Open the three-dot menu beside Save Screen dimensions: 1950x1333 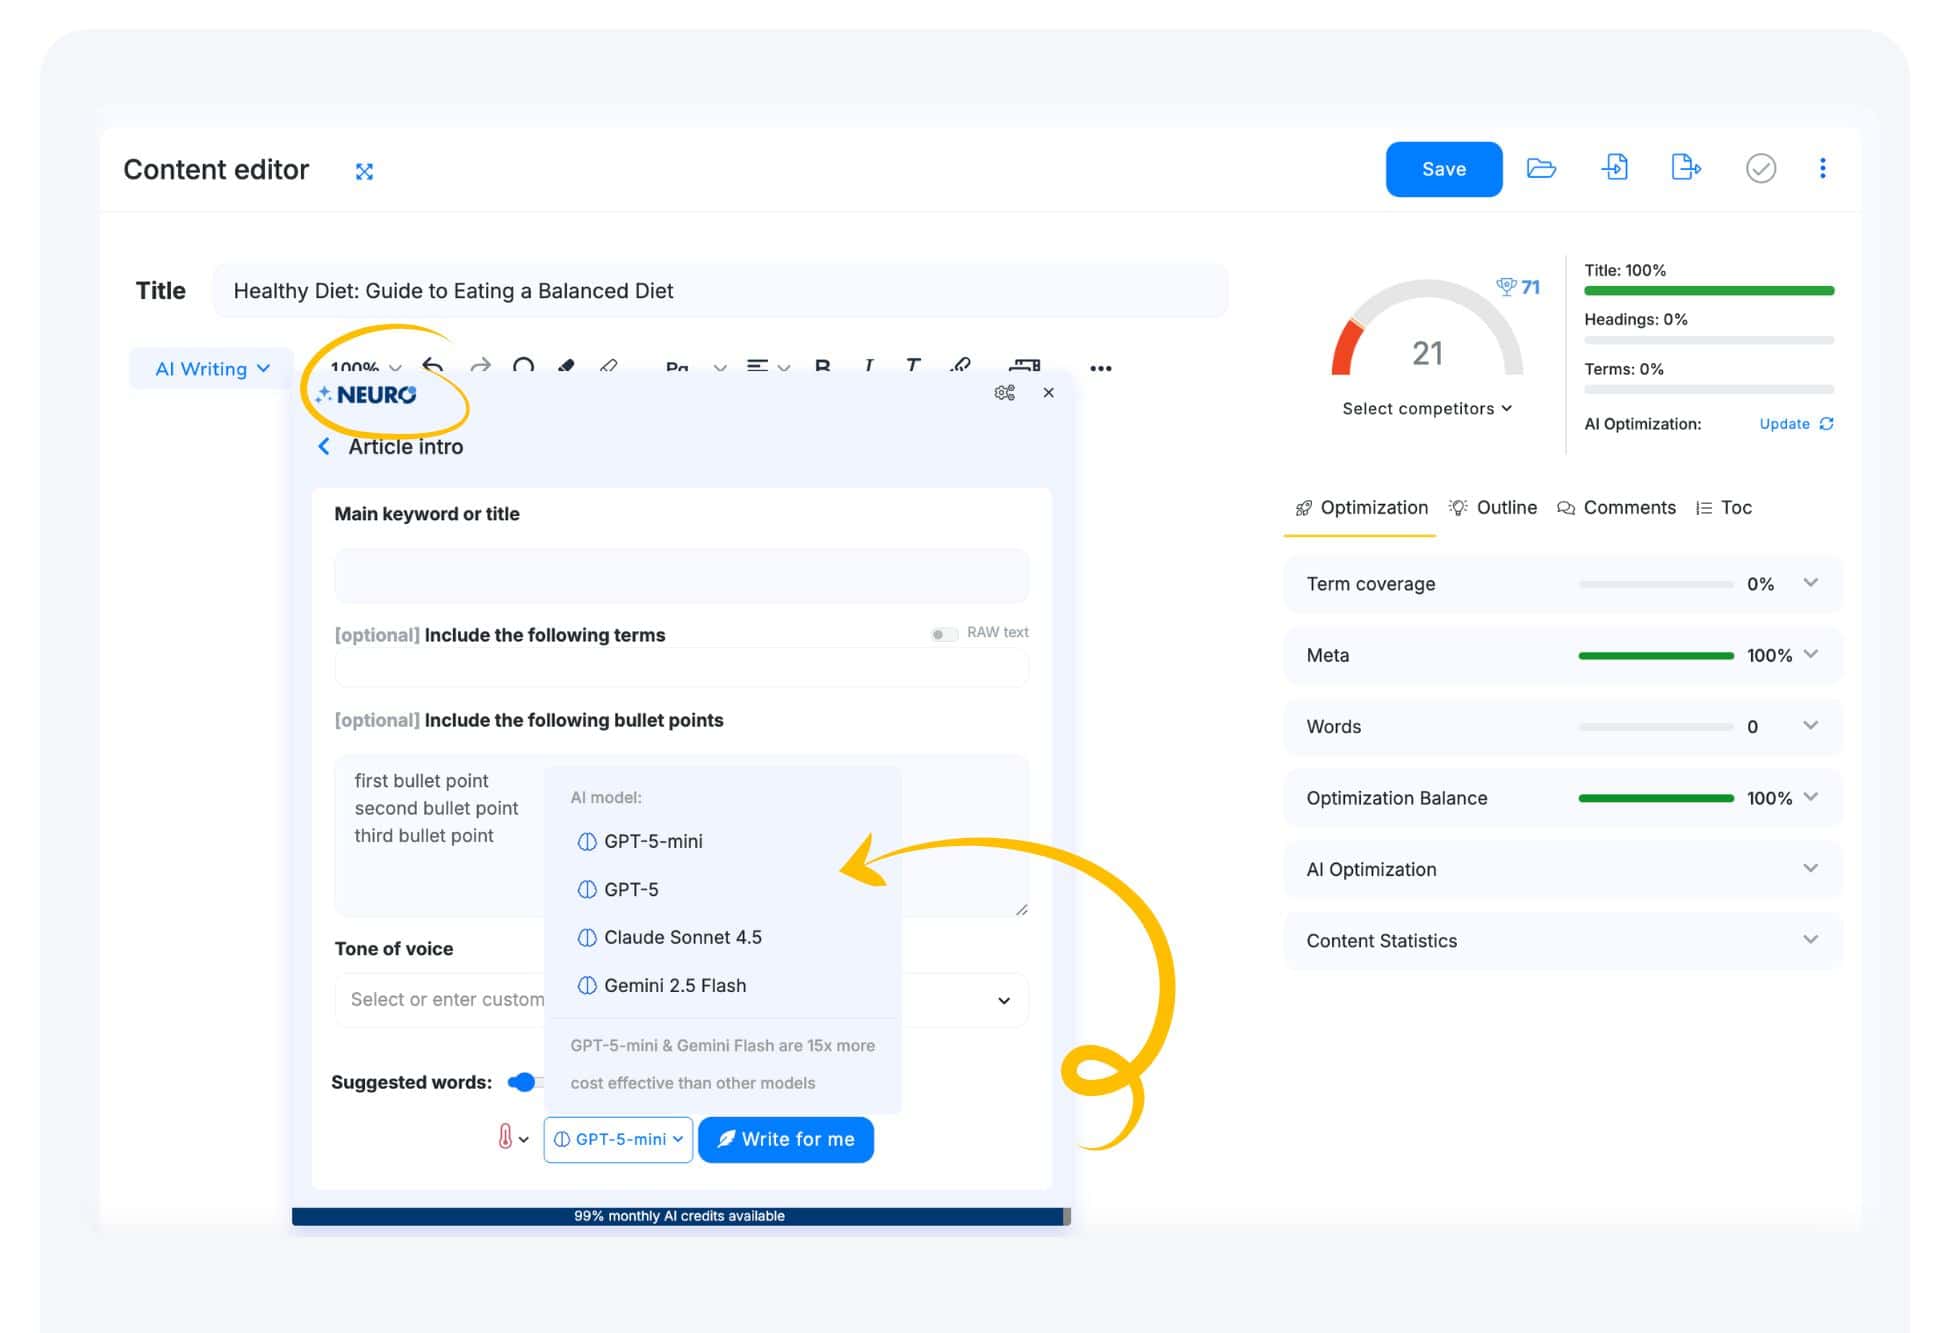(1822, 168)
